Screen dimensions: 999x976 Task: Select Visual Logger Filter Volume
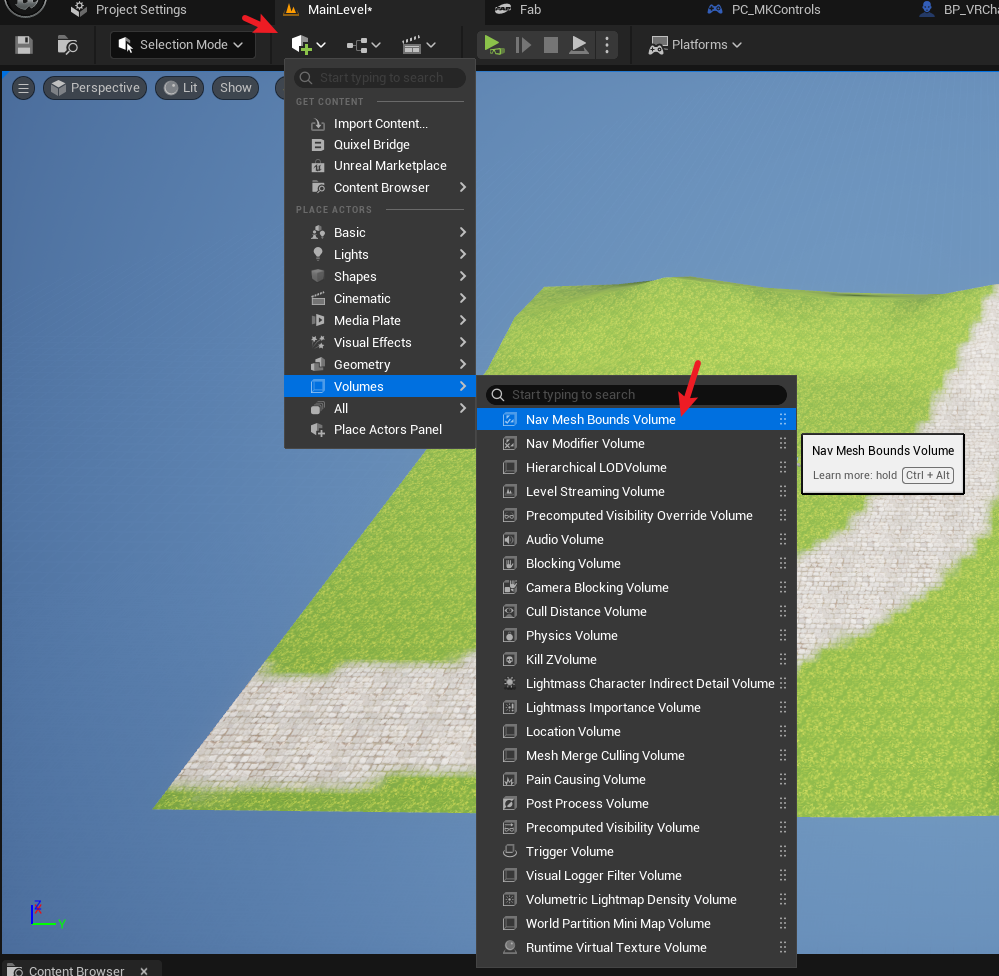tap(636, 875)
